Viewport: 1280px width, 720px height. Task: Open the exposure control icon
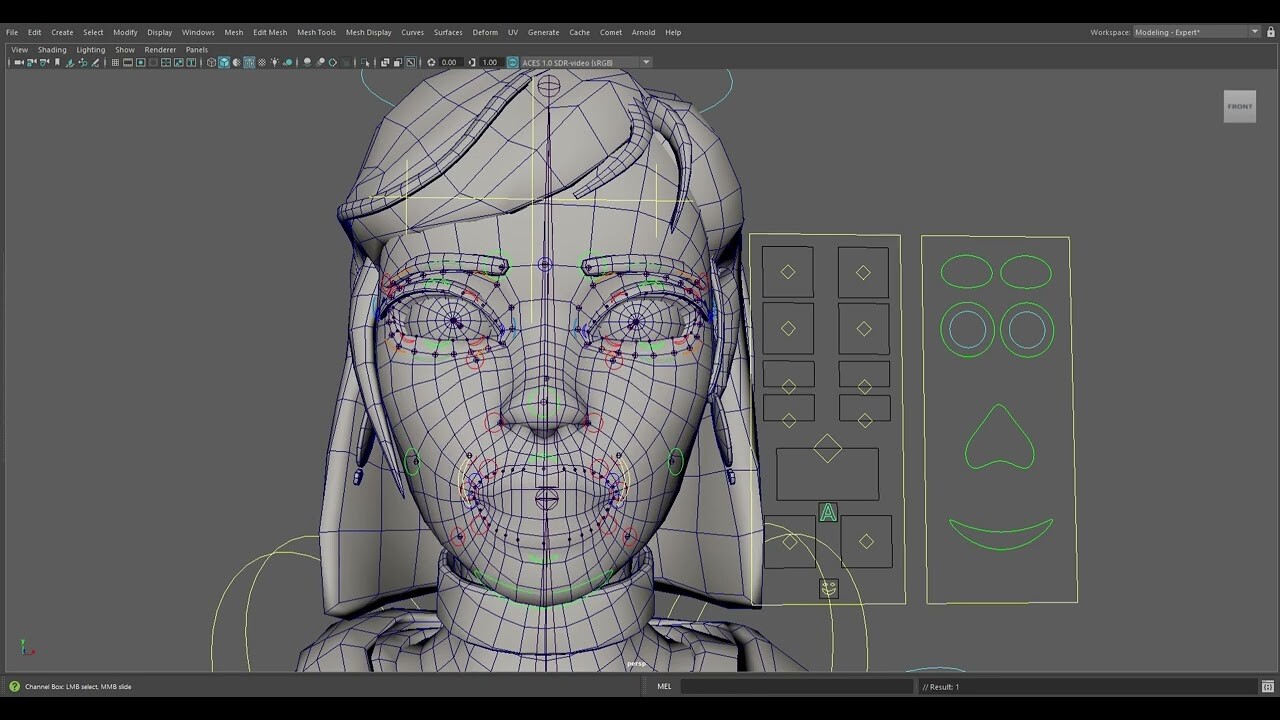pos(432,62)
